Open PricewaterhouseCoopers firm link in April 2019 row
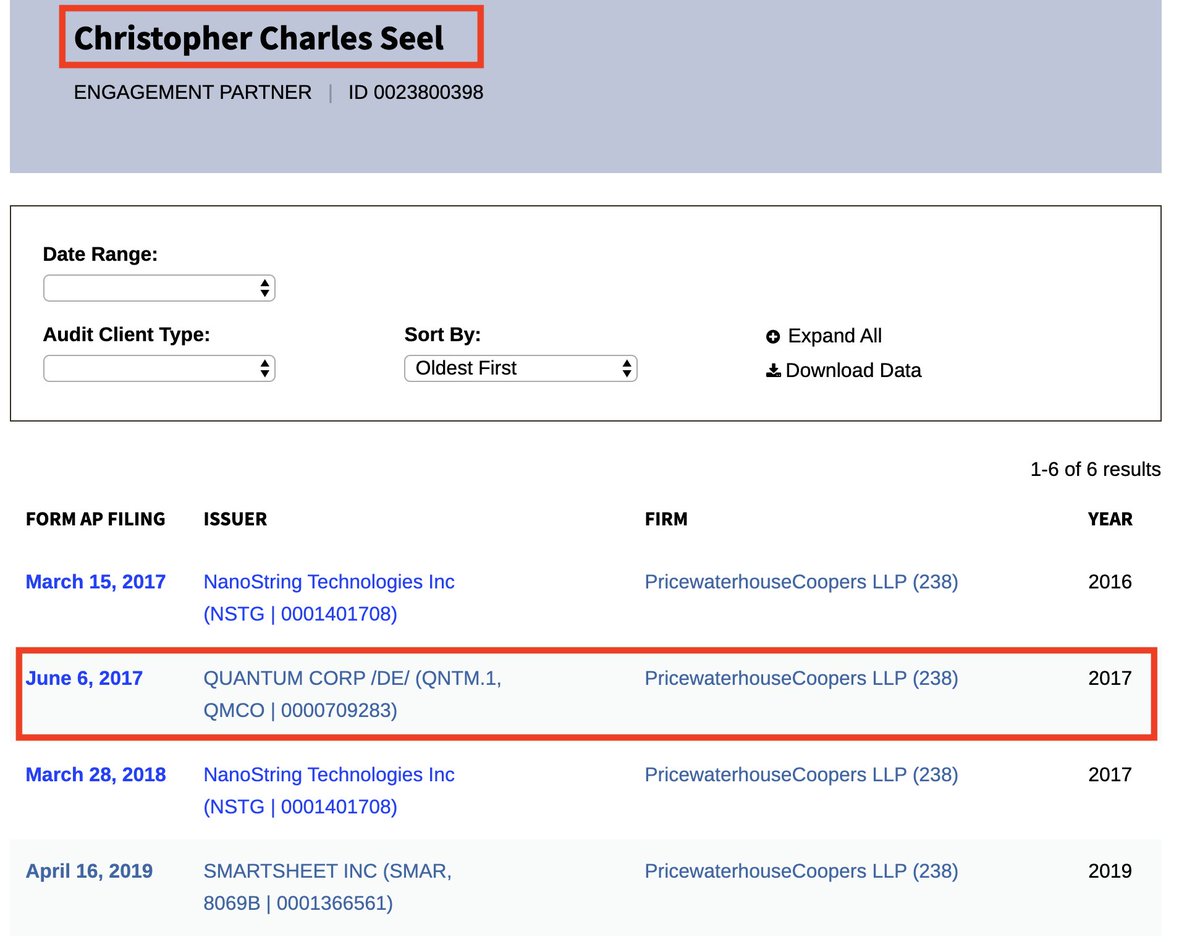This screenshot has height=942, width=1200. (x=801, y=871)
